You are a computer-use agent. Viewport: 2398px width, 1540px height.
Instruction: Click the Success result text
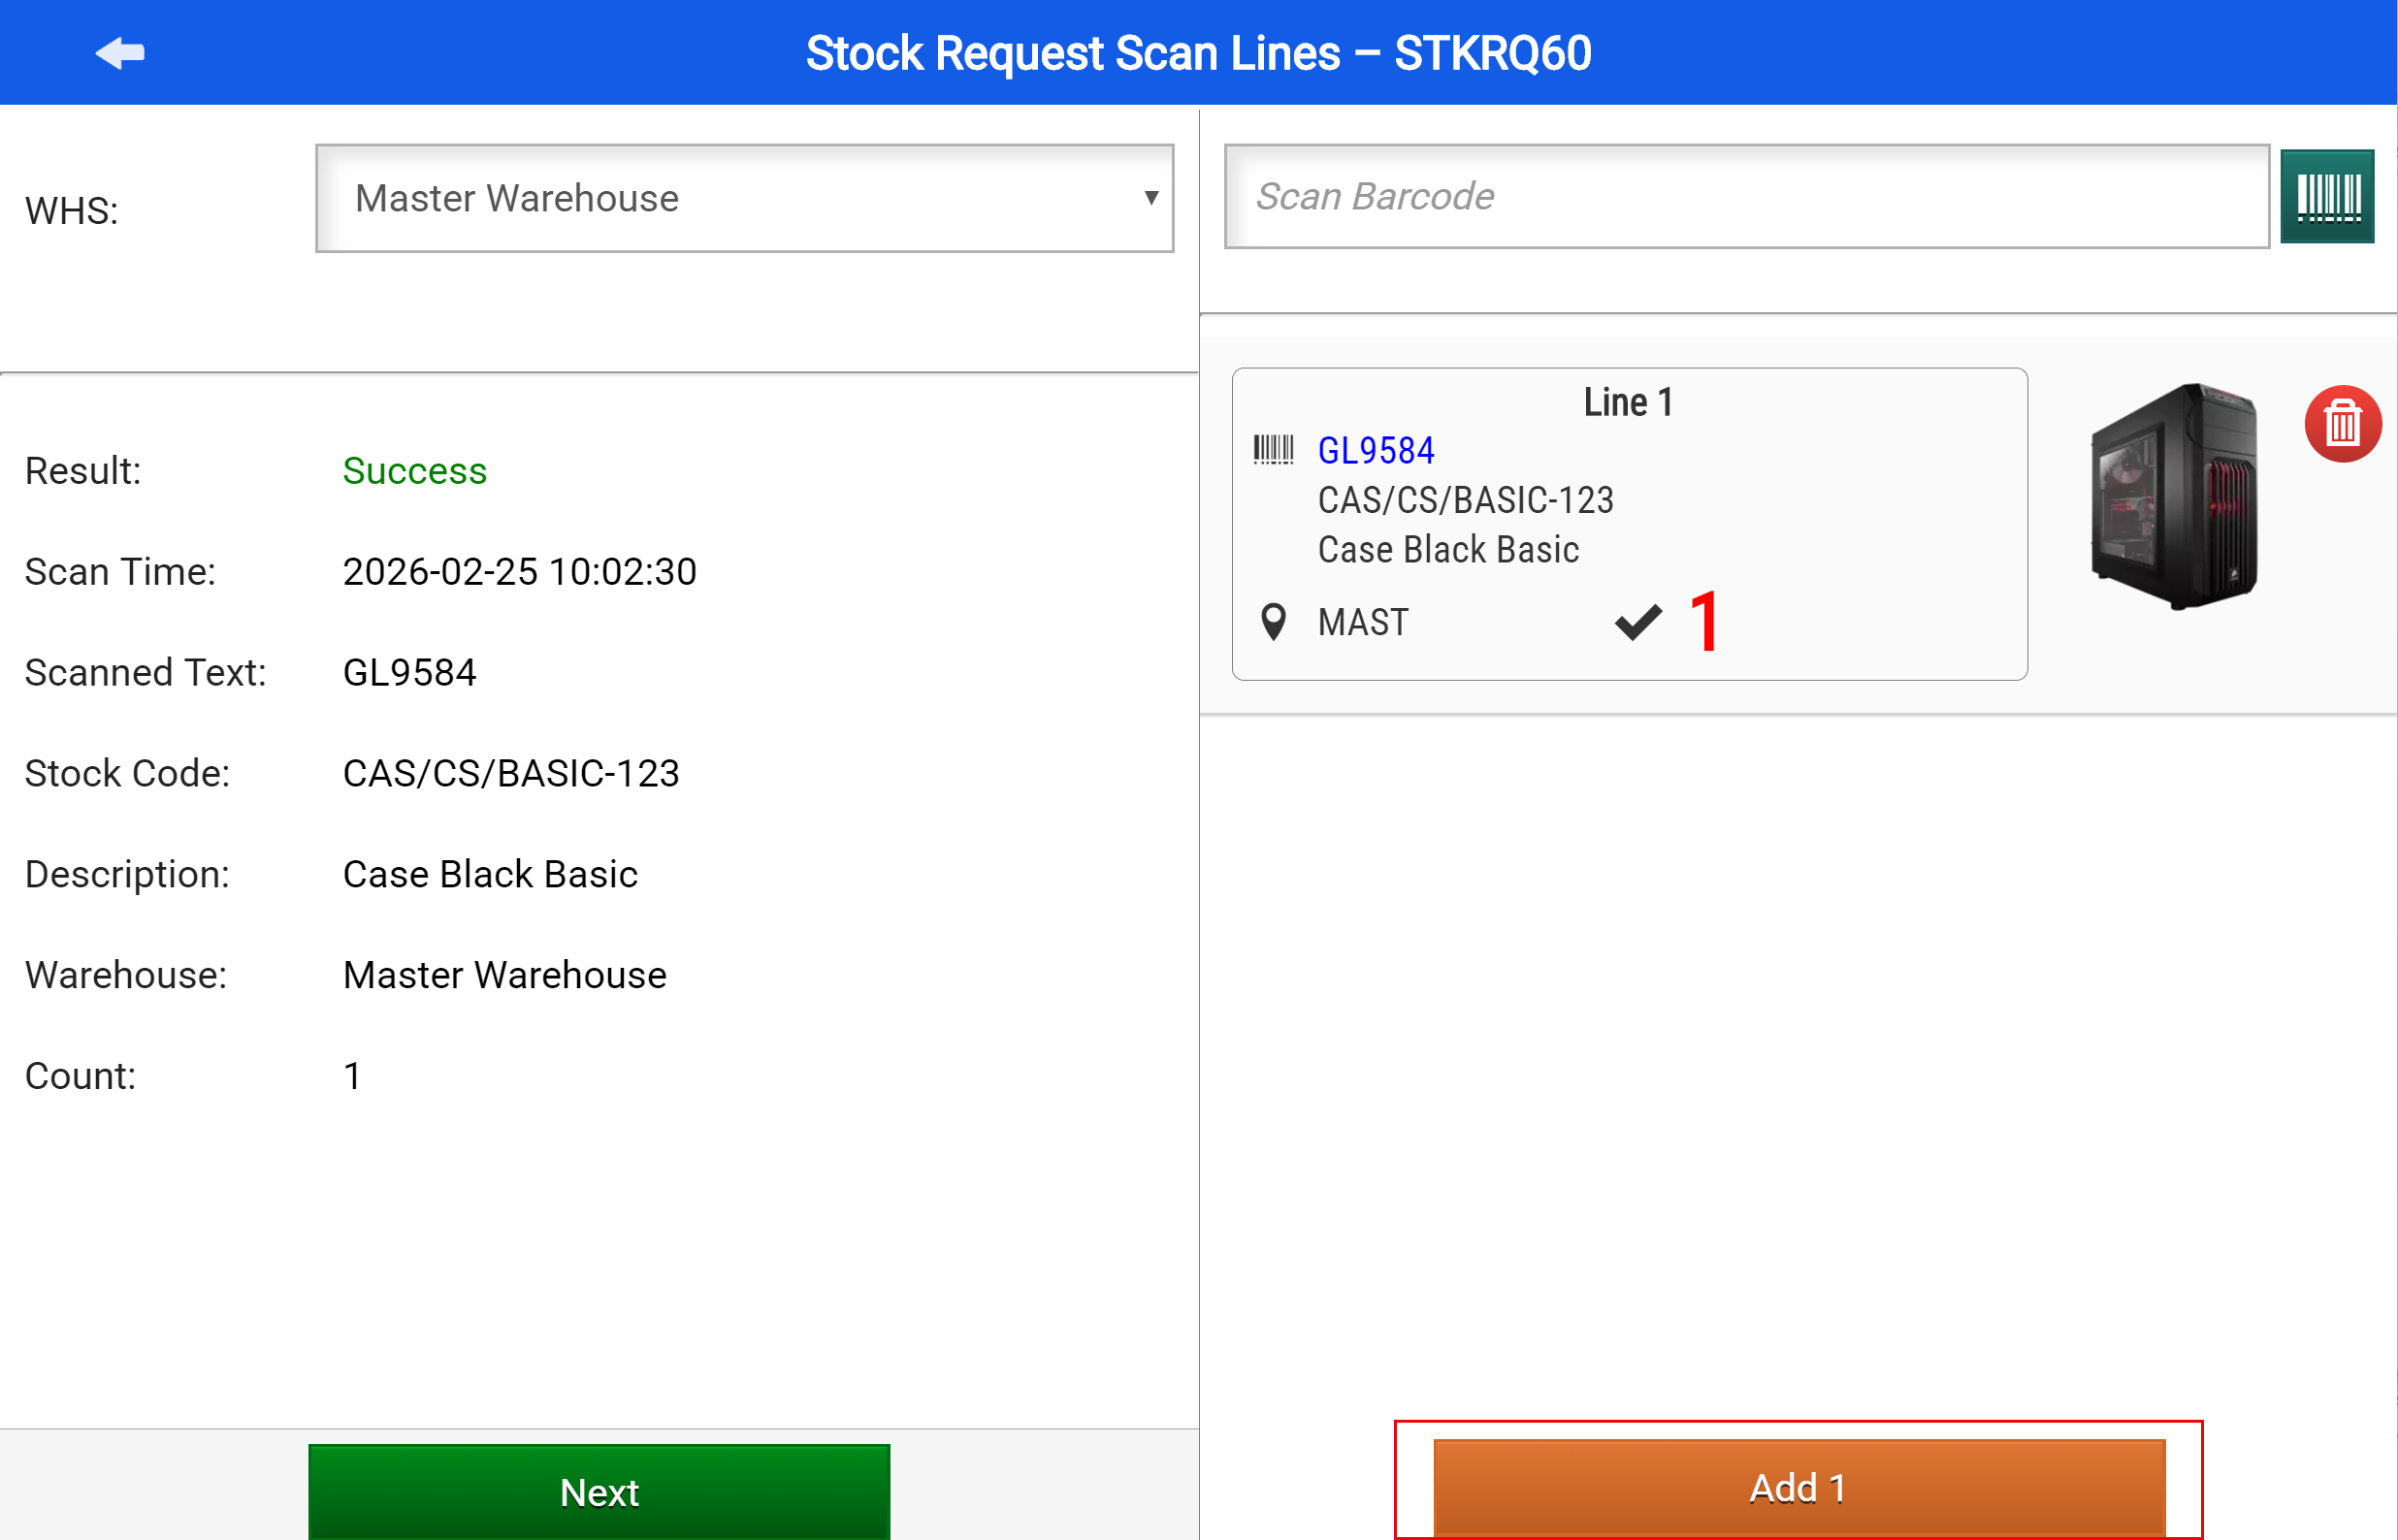pos(414,471)
